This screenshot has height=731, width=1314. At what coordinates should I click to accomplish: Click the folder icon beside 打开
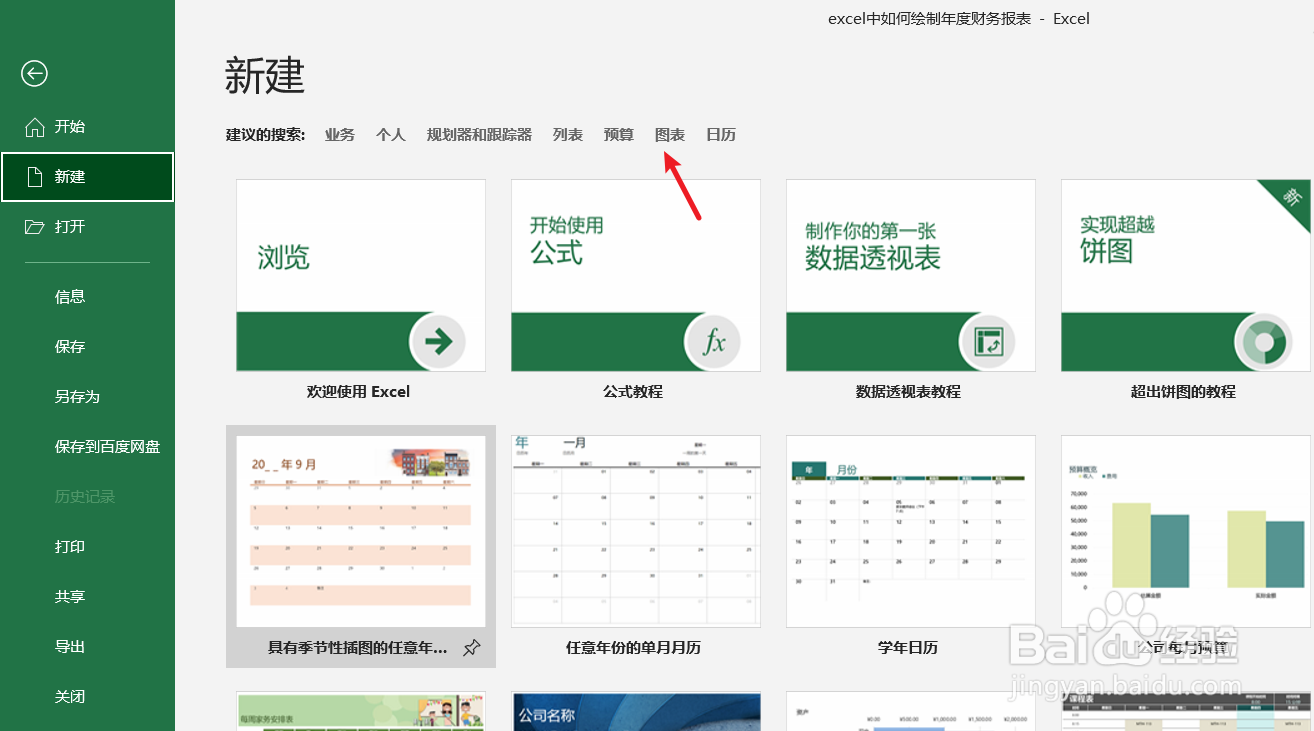[x=35, y=227]
